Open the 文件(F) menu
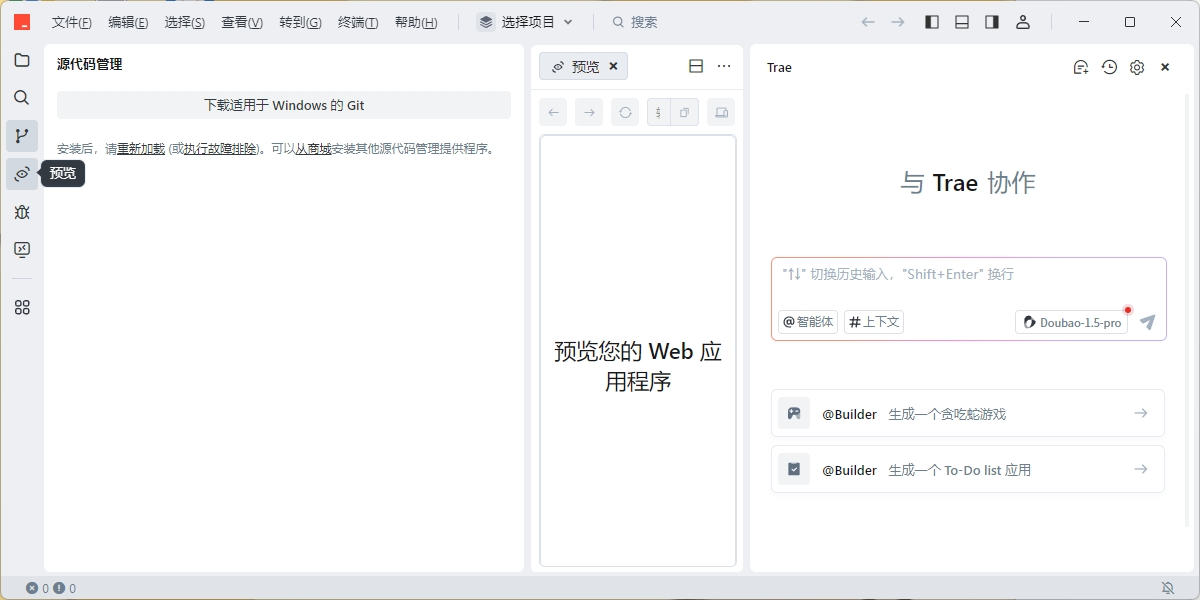 pos(72,22)
